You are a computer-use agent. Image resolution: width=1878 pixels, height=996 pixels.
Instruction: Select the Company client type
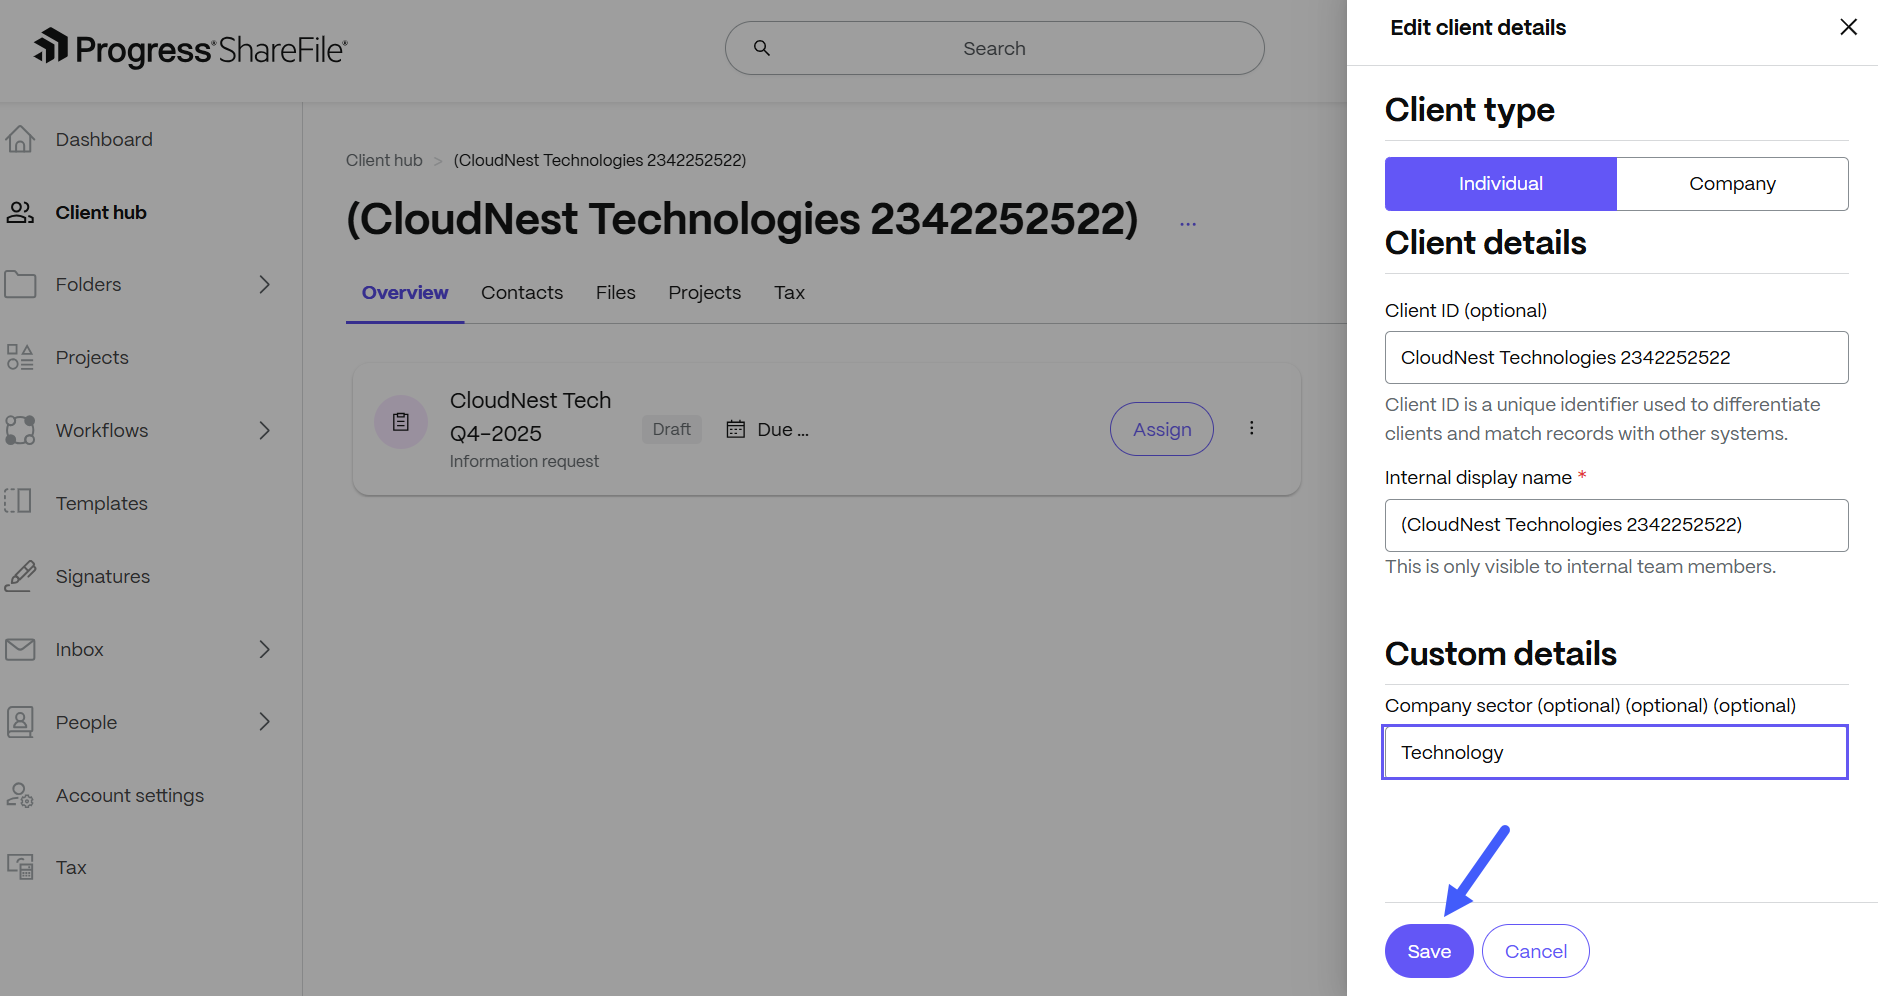coord(1732,183)
